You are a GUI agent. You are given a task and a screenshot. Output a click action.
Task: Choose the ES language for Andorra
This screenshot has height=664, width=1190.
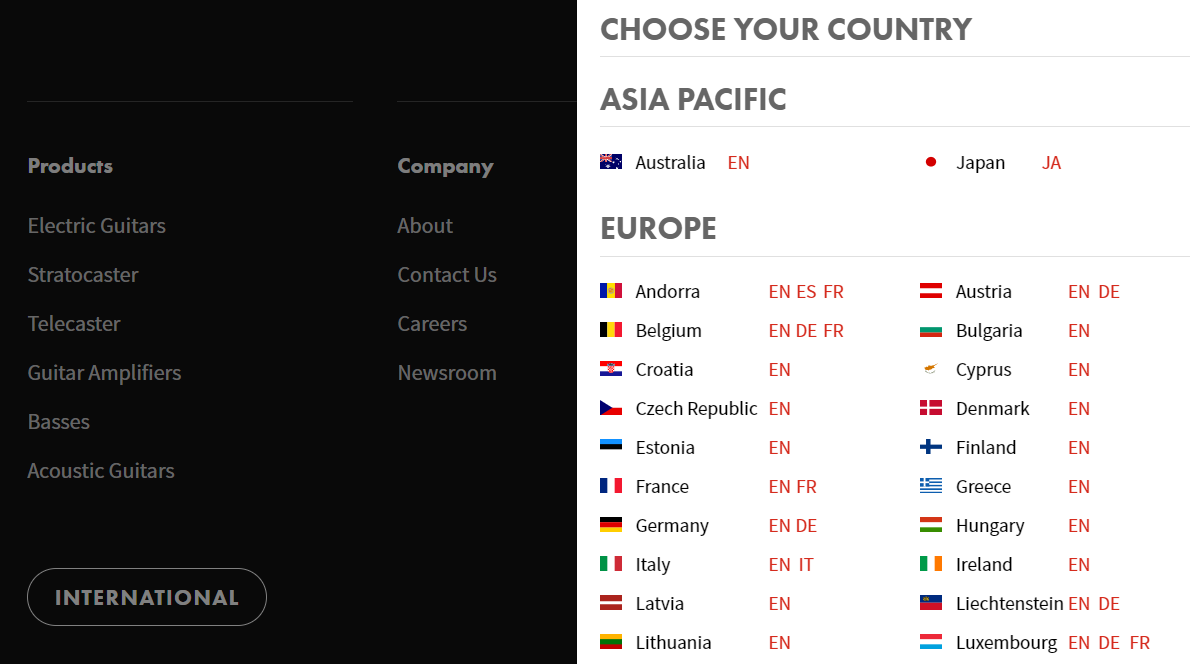click(806, 291)
